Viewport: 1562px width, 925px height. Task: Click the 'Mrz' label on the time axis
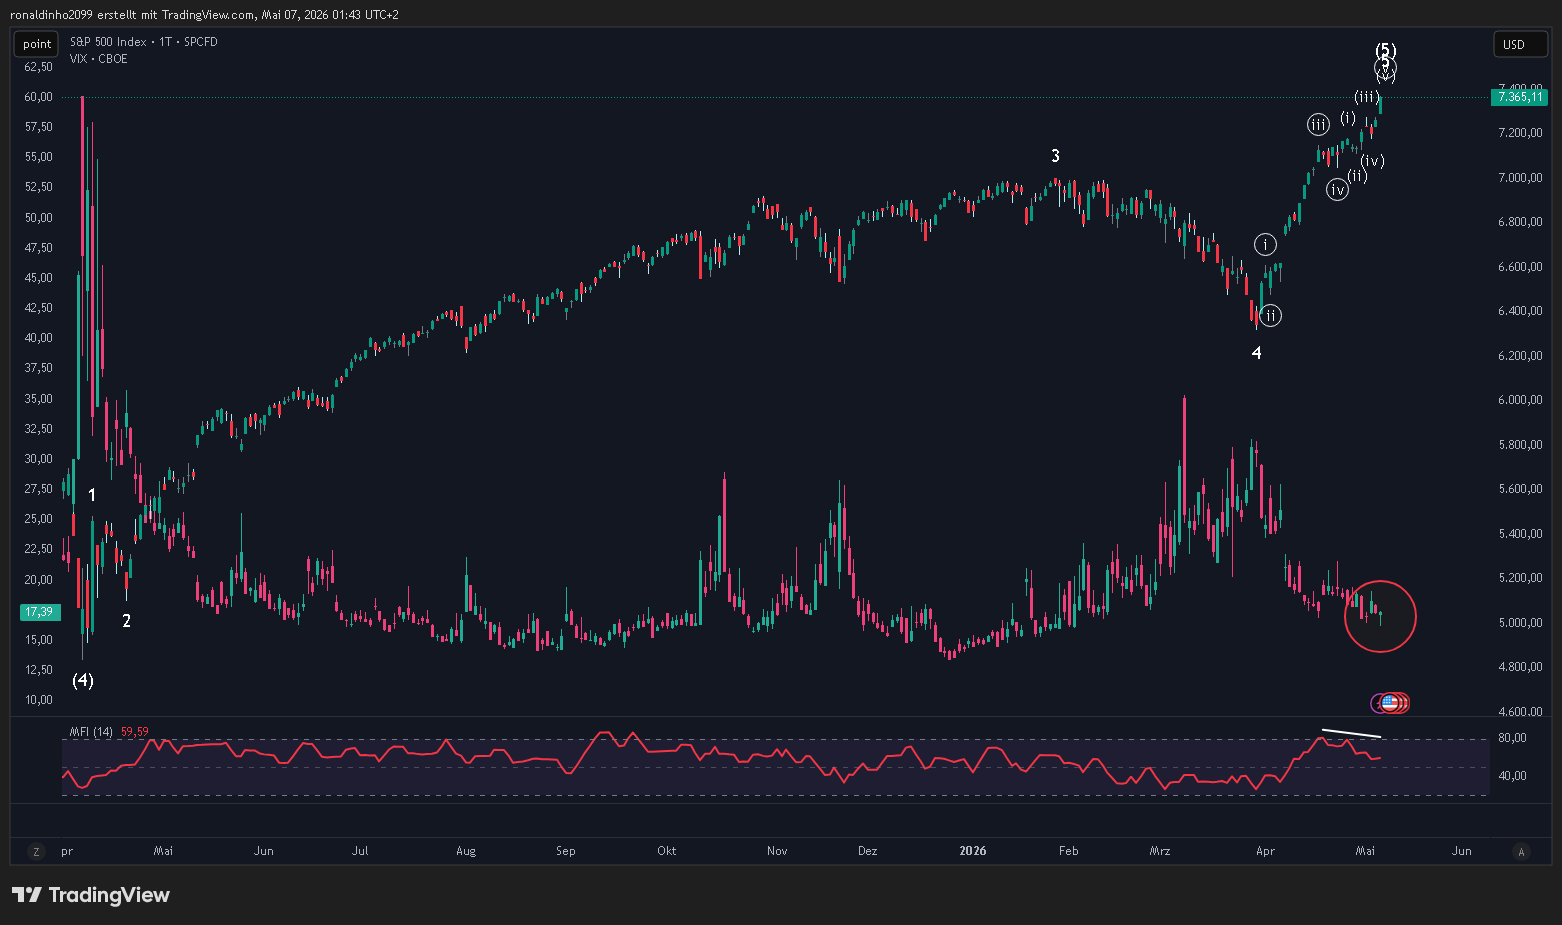click(1160, 851)
